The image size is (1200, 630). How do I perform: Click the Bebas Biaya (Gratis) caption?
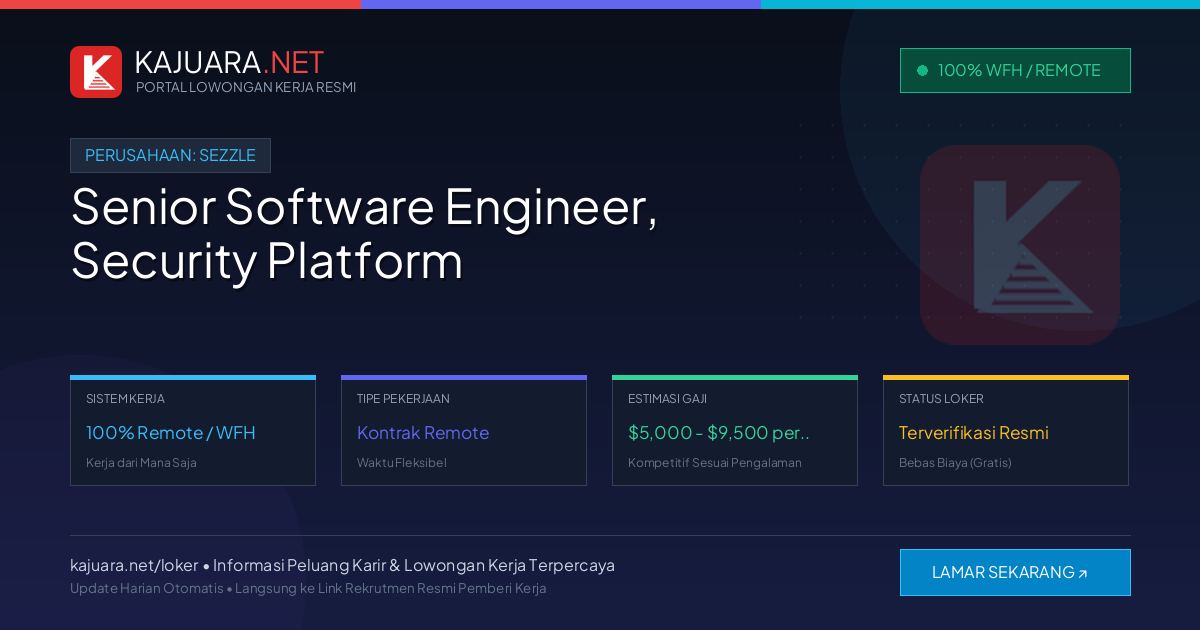[x=955, y=463]
